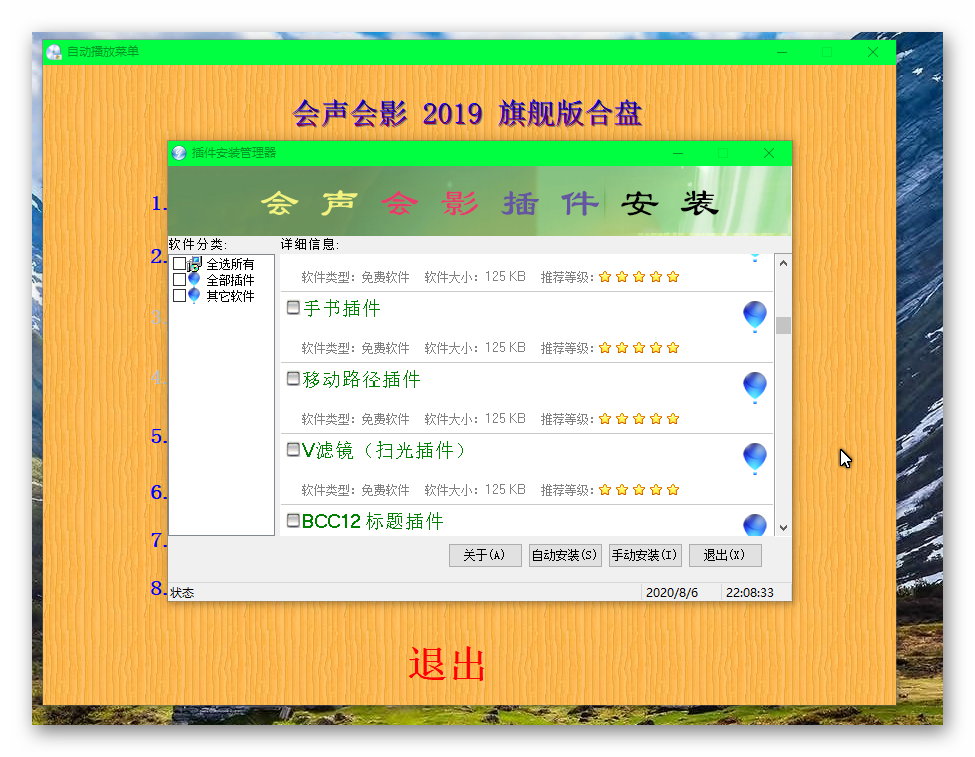This screenshot has width=975, height=757.
Task: Click the blue balloon icon for 手书插件
Action: [755, 317]
